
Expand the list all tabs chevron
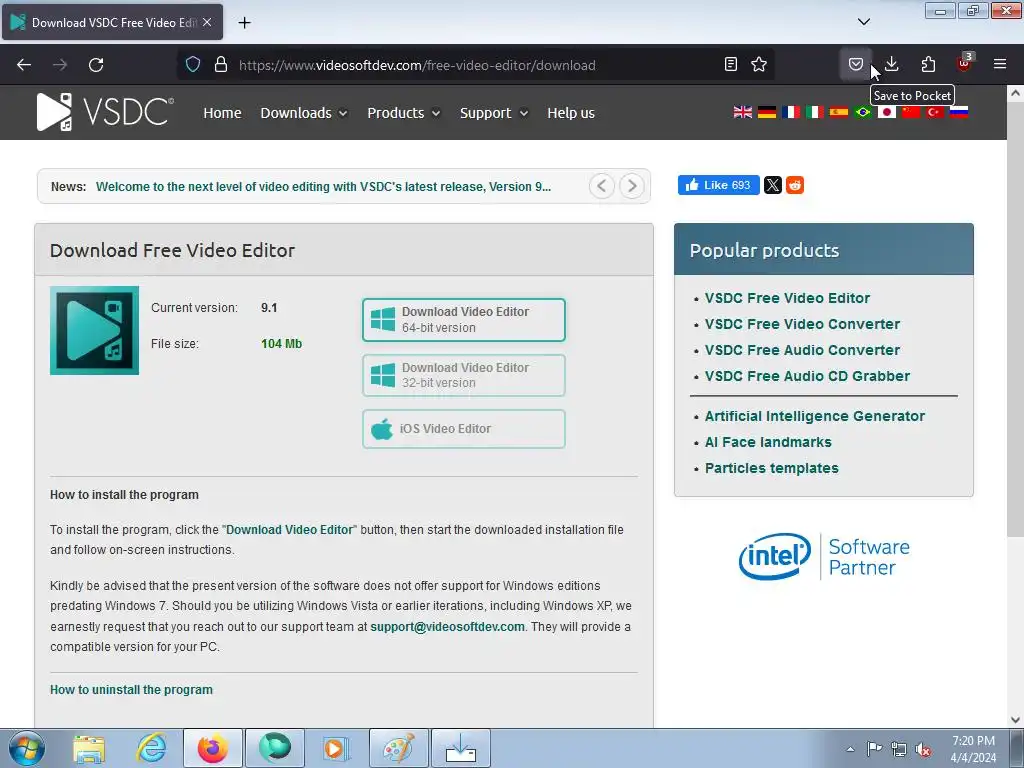point(863,22)
